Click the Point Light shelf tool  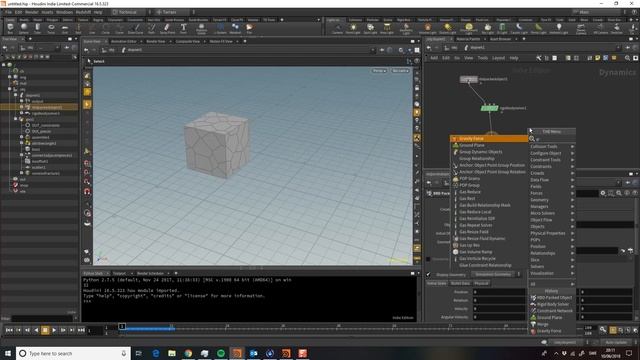click(x=353, y=28)
